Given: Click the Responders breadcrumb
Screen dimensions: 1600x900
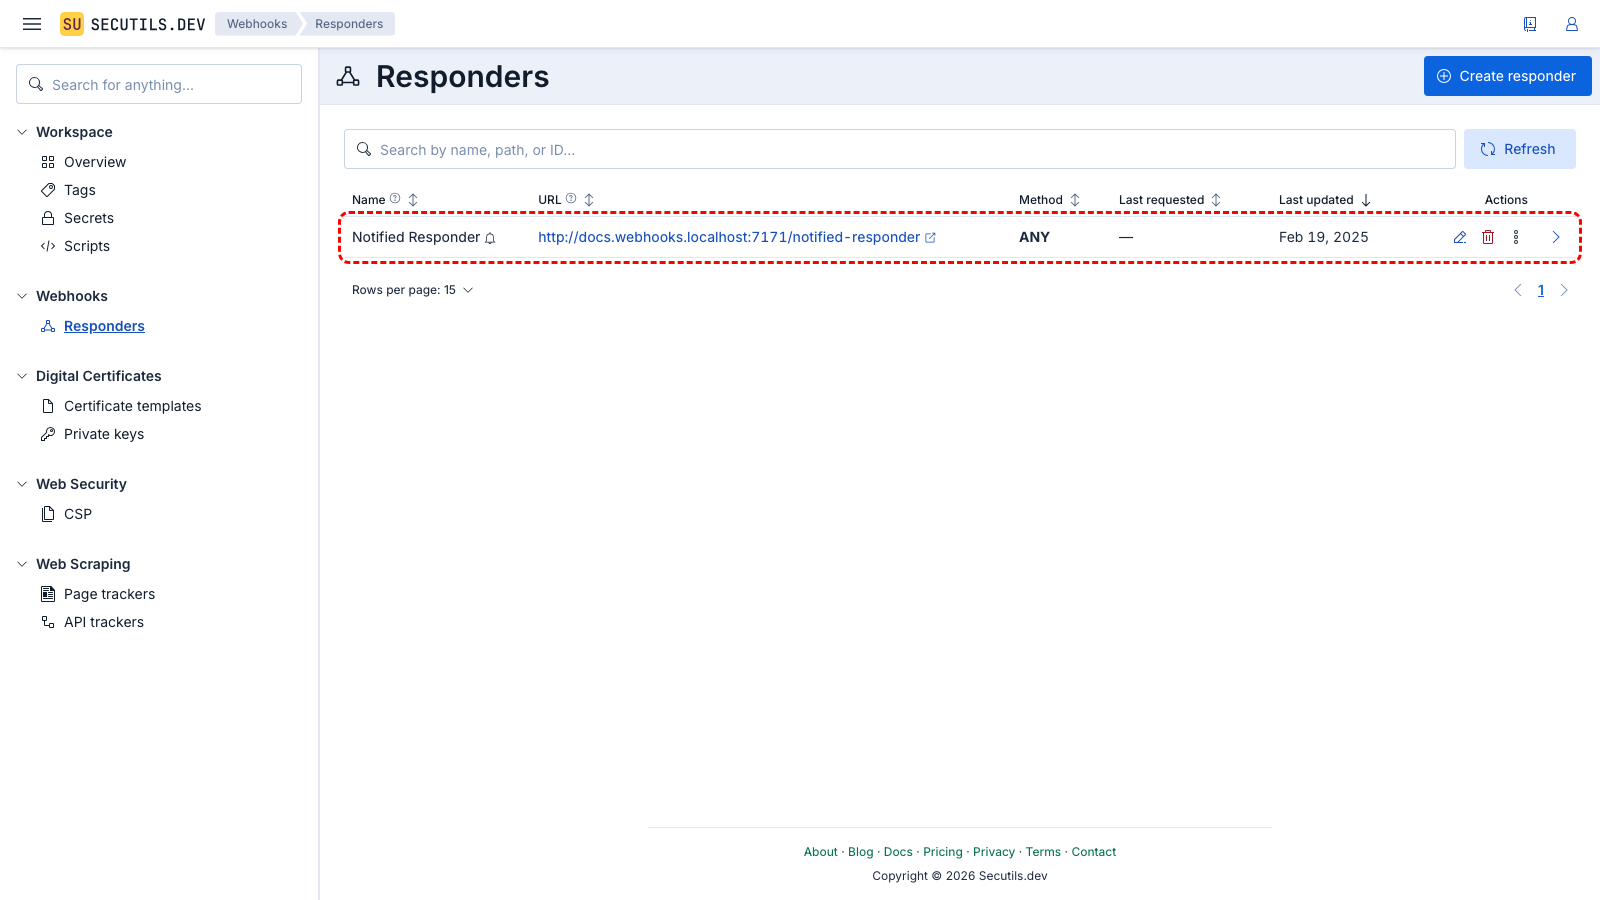Looking at the screenshot, I should click(x=349, y=24).
